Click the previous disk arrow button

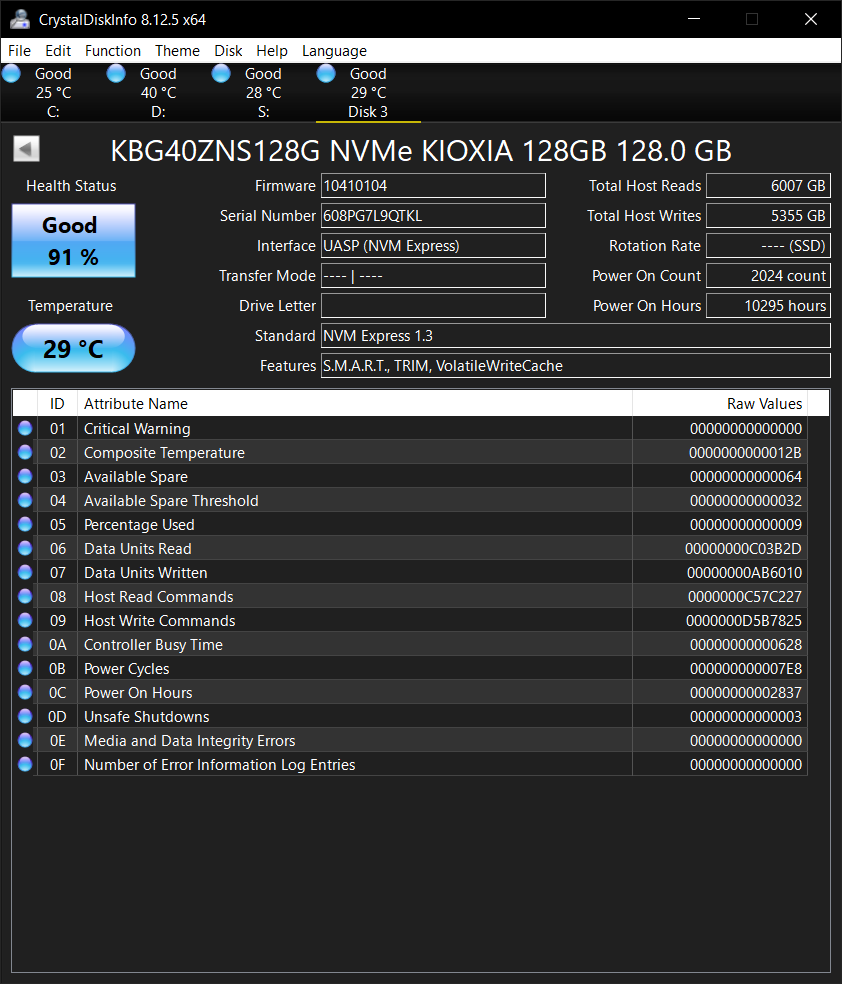[x=26, y=150]
